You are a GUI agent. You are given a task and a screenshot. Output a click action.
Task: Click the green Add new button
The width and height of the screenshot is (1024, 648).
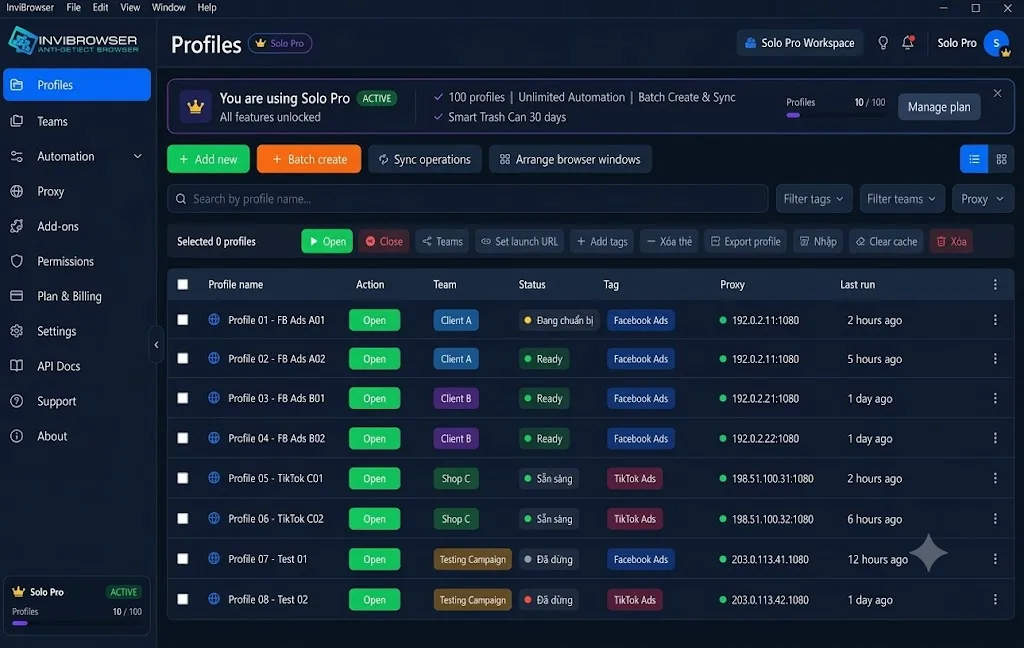click(208, 159)
